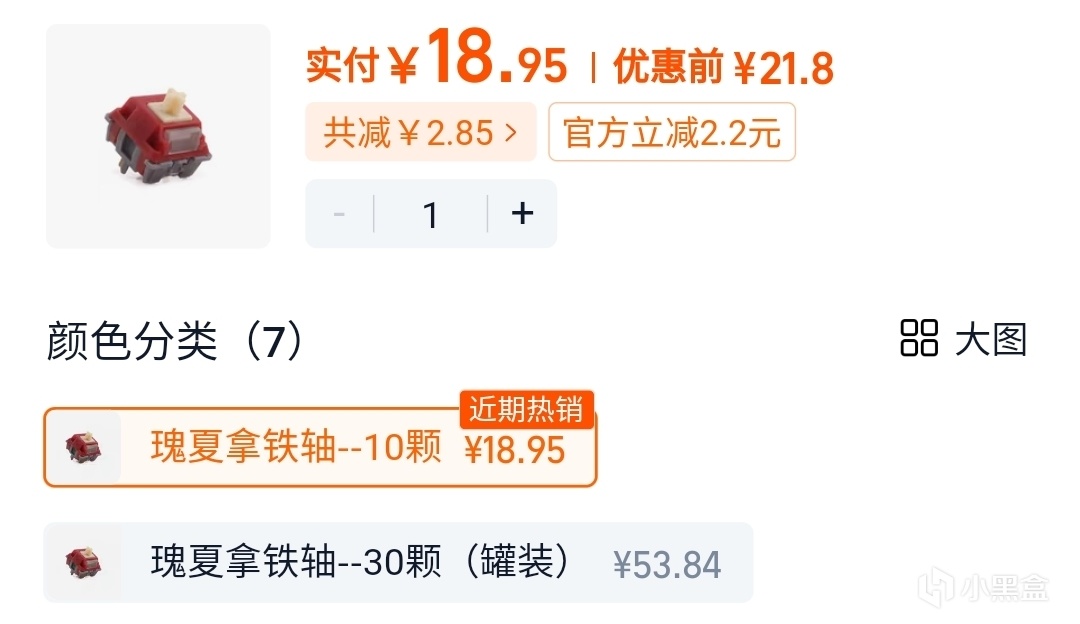Open the main product switch image
Screen dimensions: 1080x624
click(158, 136)
